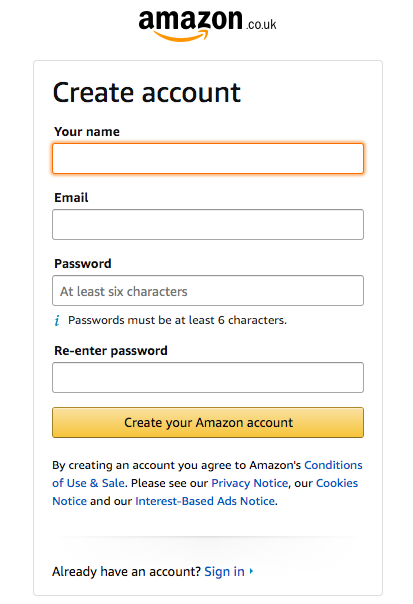Click the 'Your name' field label

pyautogui.click(x=87, y=132)
